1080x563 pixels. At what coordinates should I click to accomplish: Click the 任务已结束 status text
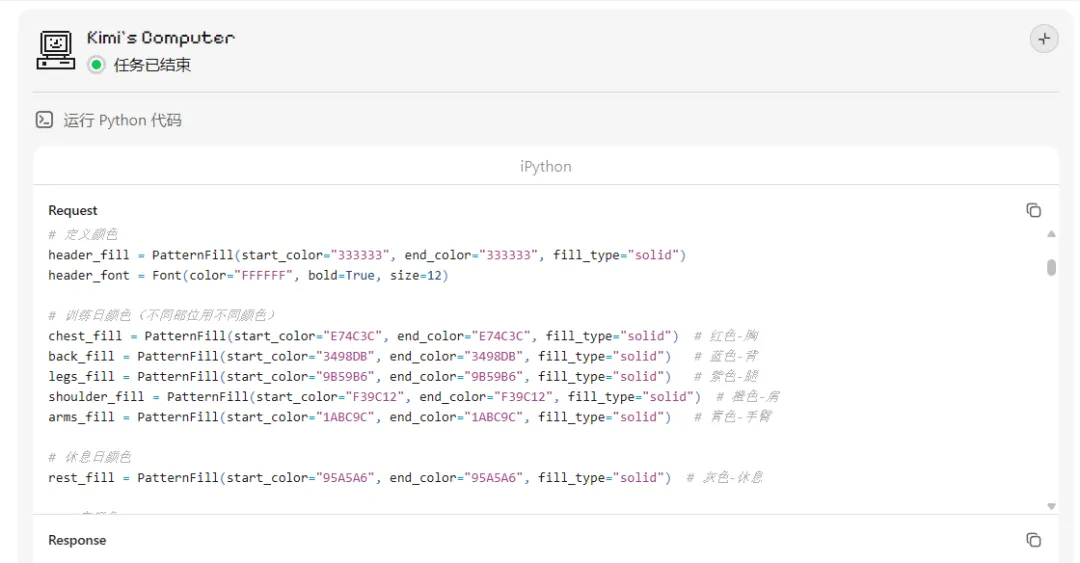coord(152,65)
